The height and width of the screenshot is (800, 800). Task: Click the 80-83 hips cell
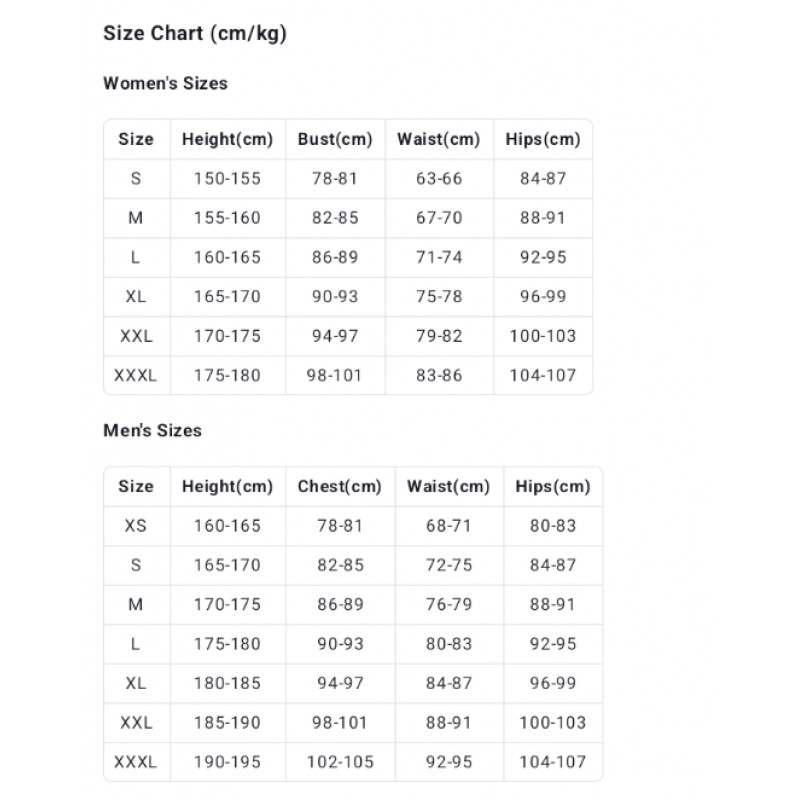point(553,525)
